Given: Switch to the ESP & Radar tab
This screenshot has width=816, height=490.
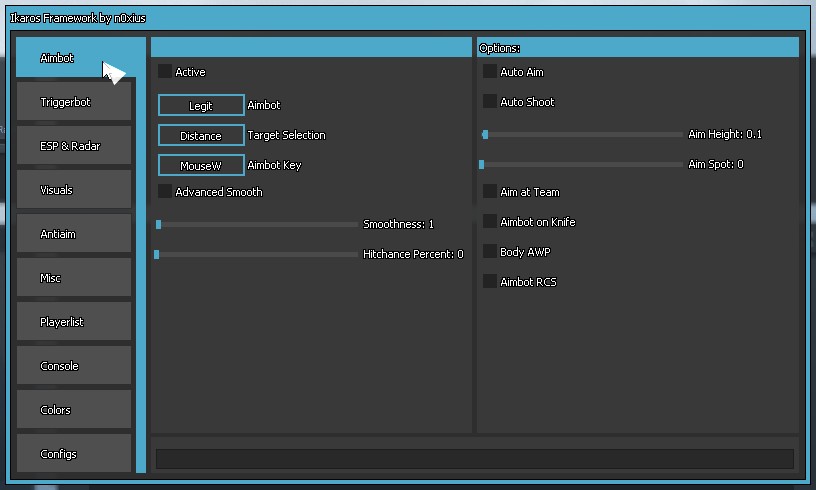Looking at the screenshot, I should [74, 146].
